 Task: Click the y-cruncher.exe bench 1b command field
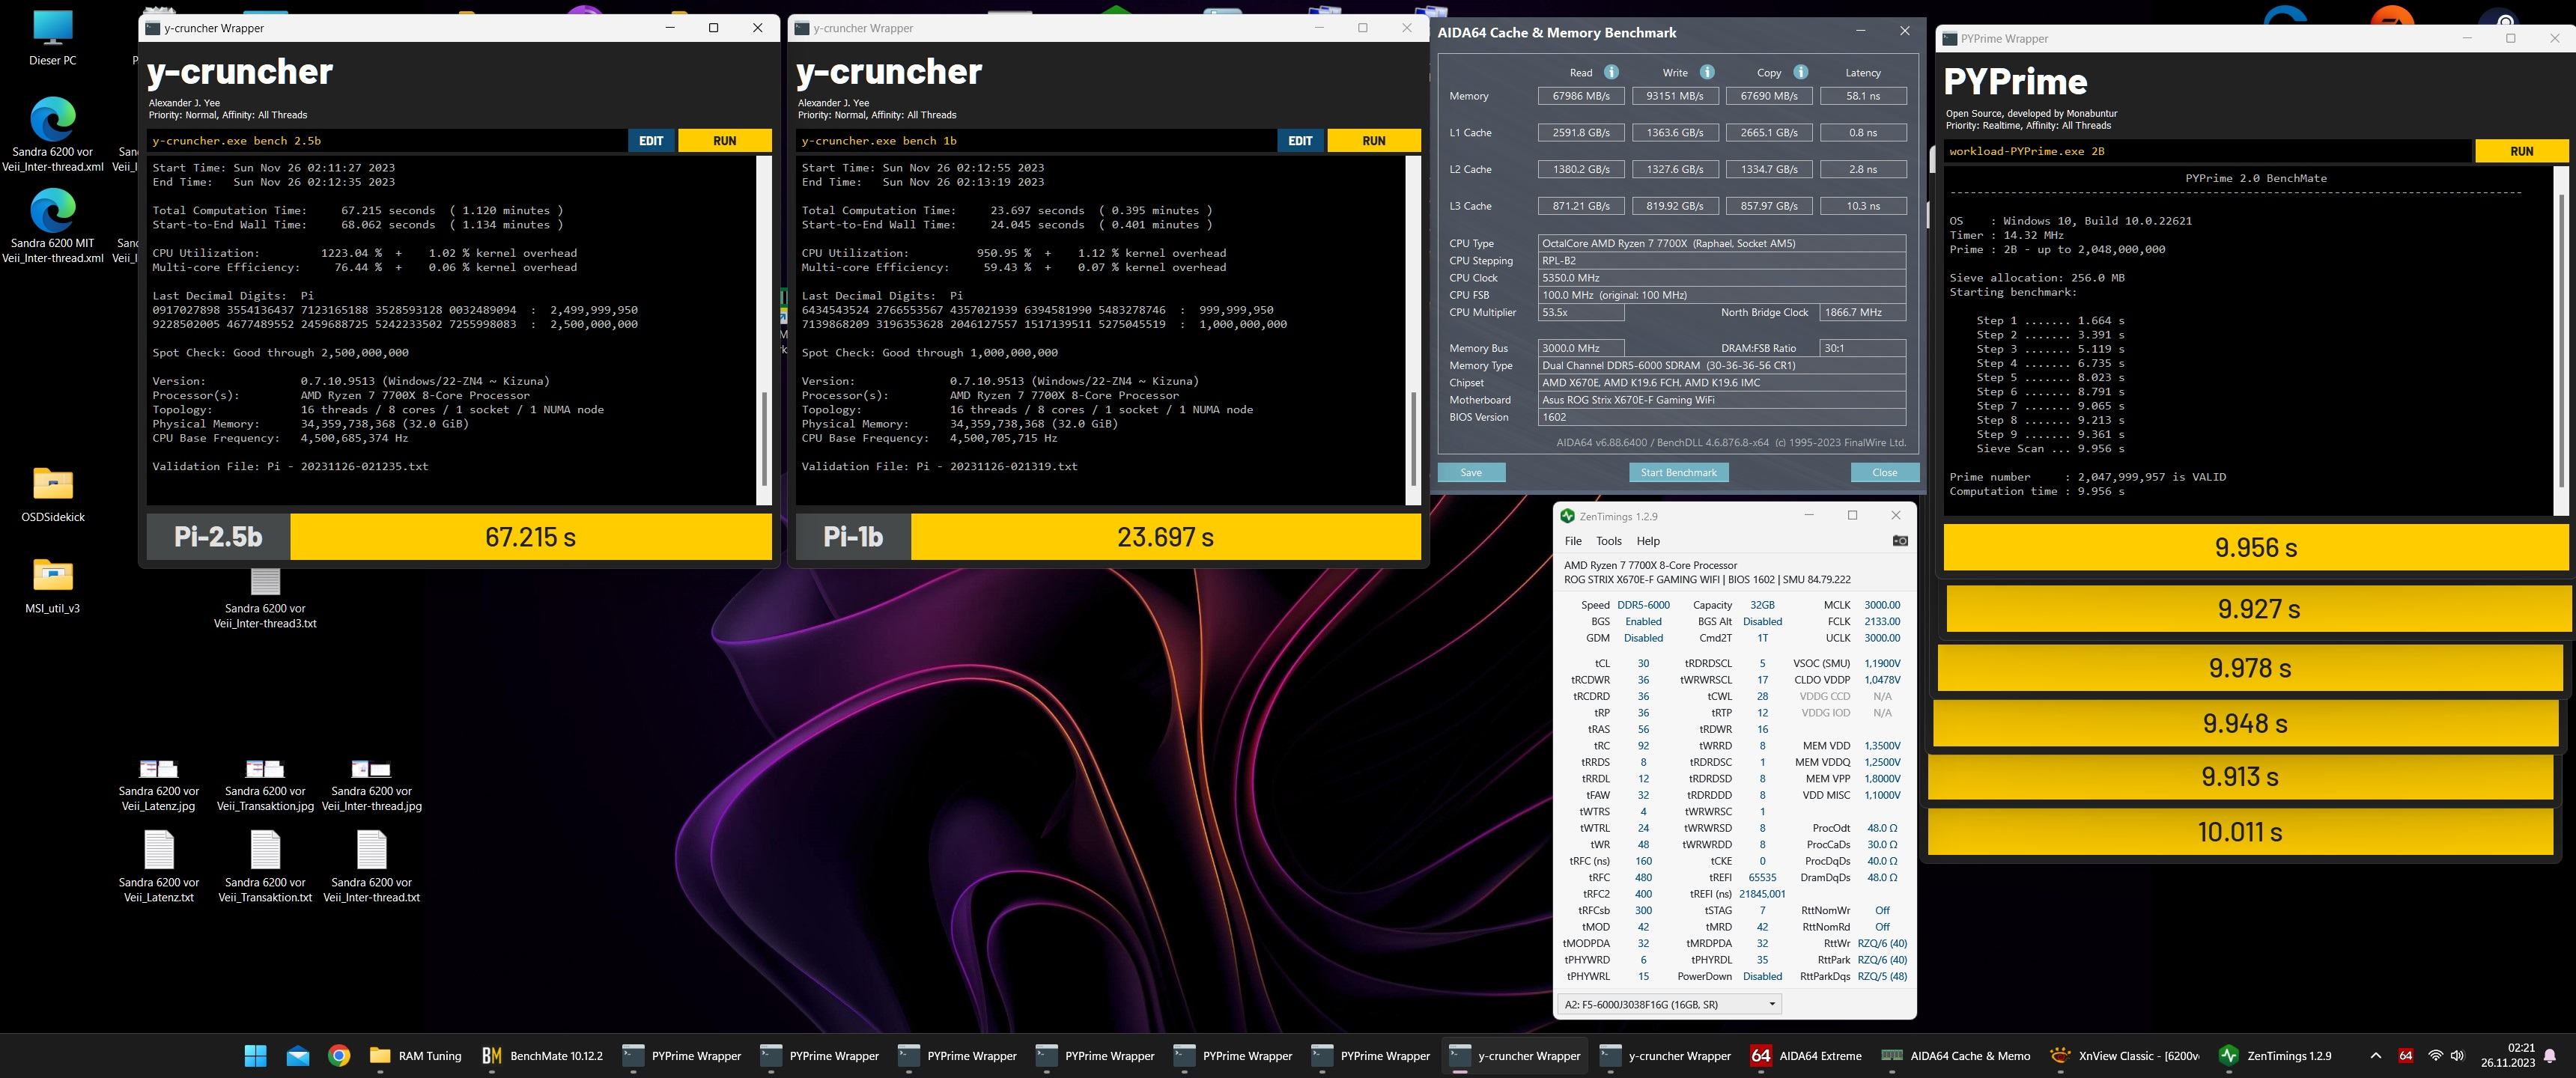[1036, 141]
